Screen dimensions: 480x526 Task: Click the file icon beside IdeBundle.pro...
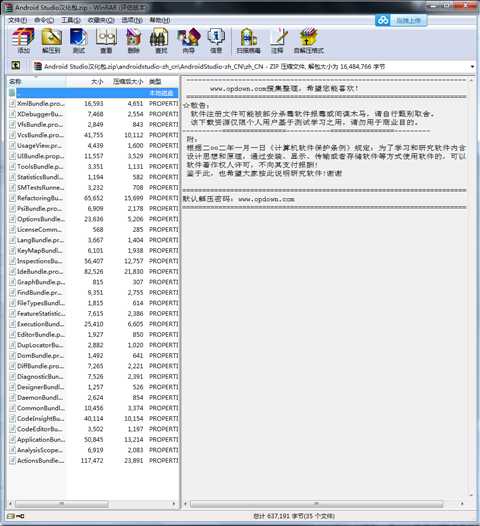click(x=12, y=271)
